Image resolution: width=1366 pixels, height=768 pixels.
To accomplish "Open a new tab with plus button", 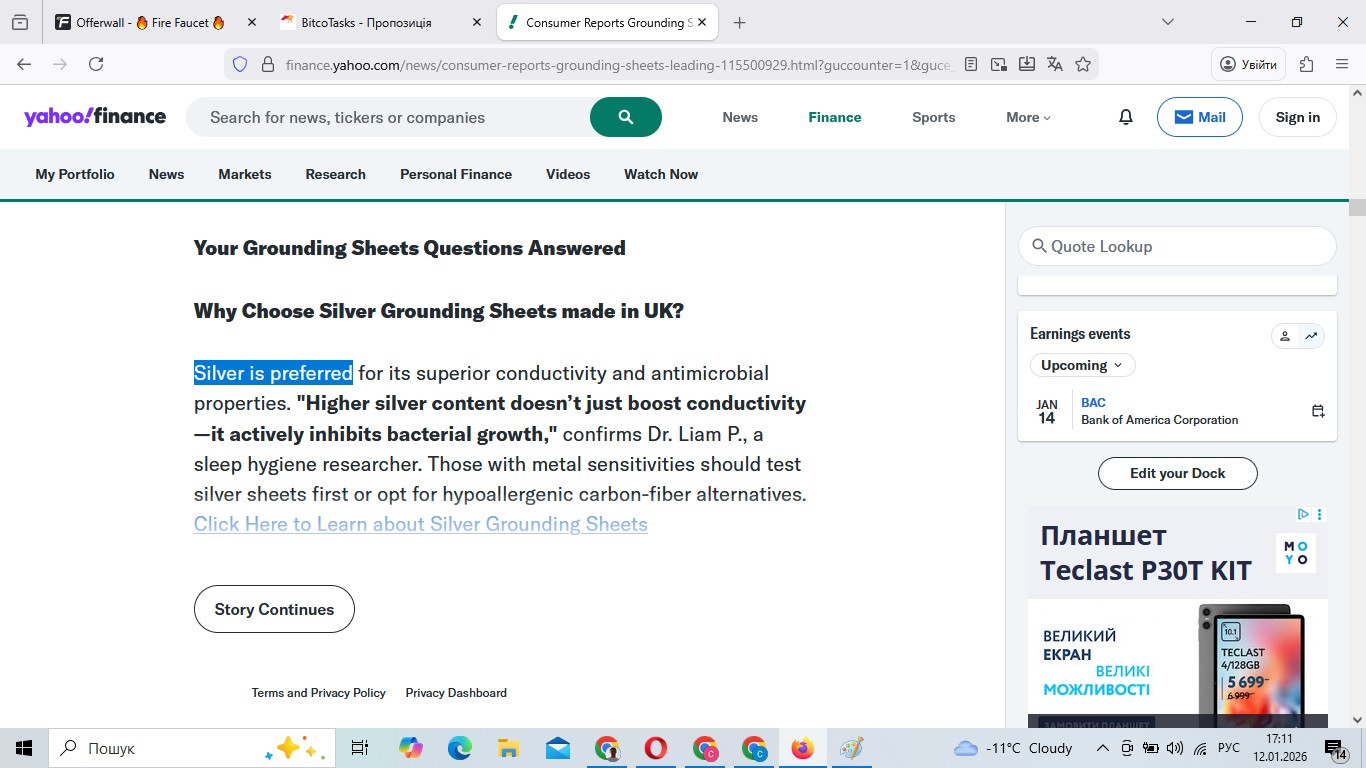I will click(x=740, y=22).
